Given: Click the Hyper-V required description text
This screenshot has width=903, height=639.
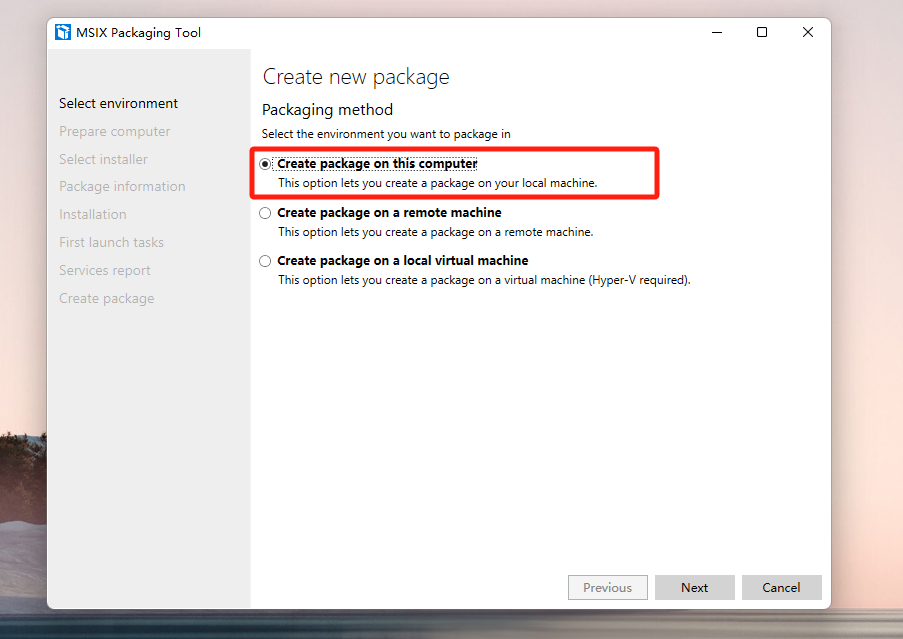Looking at the screenshot, I should click(484, 280).
